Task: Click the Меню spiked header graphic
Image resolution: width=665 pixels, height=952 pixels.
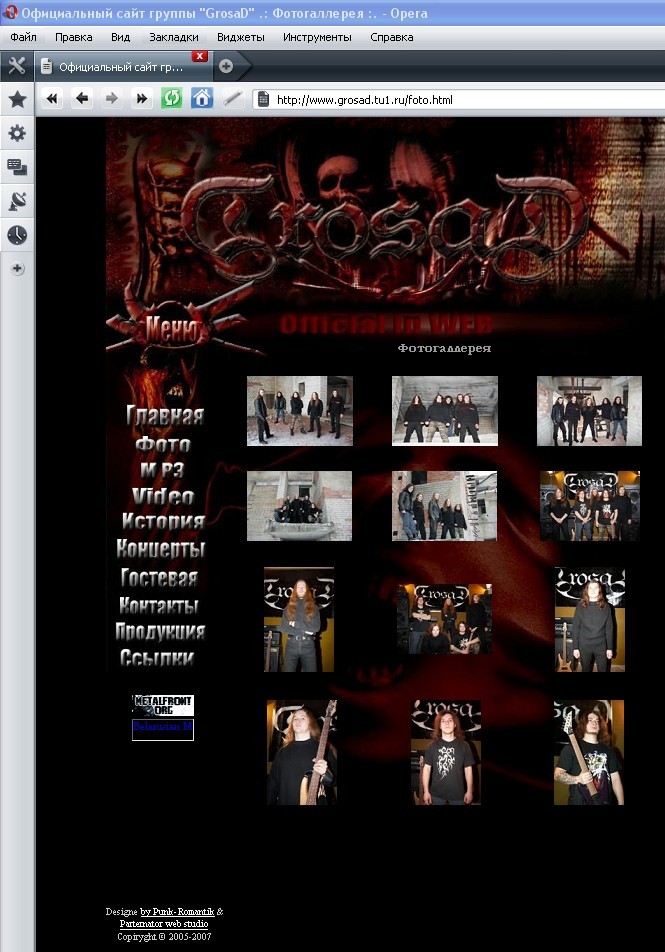Action: [172, 328]
